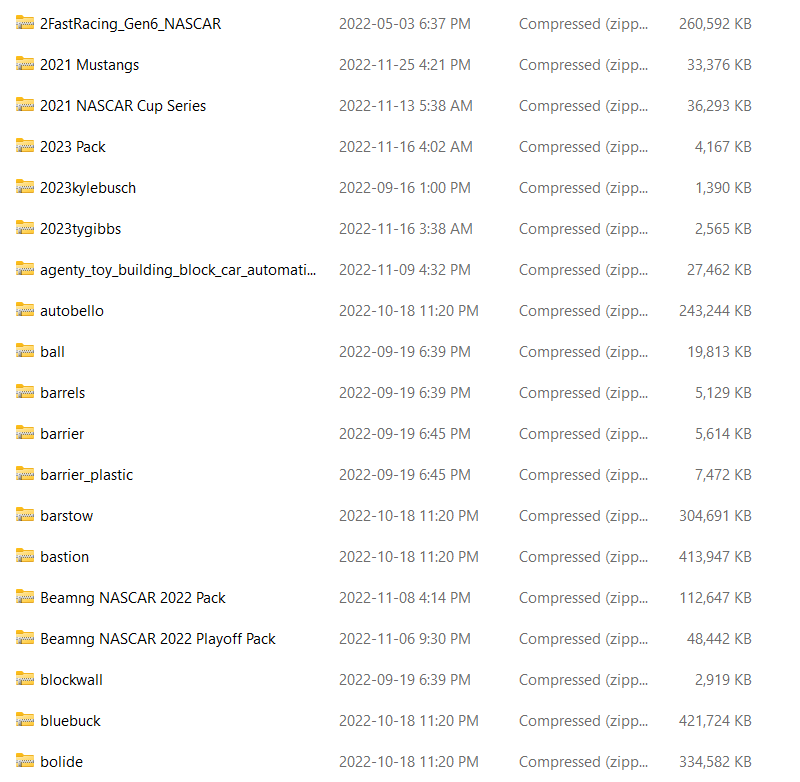
Task: Click the date 2022-11-25 4:21 PM
Action: click(x=405, y=65)
